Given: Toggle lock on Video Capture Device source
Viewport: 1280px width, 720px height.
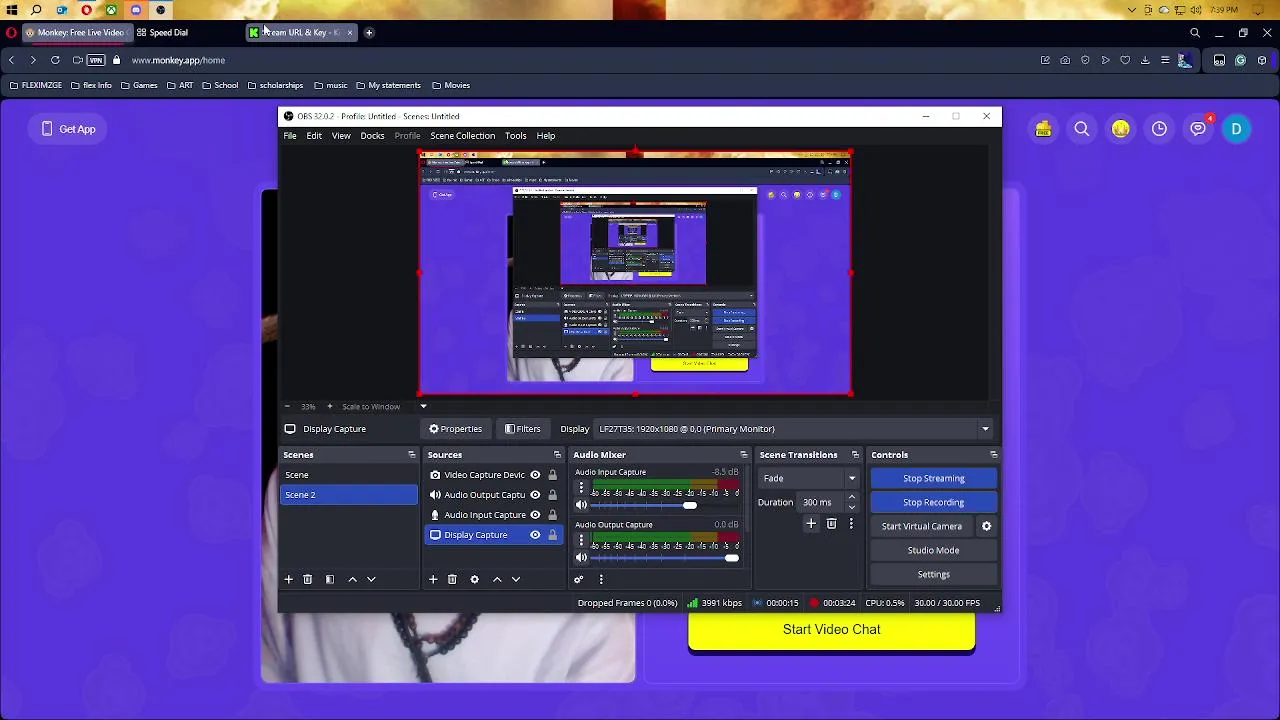Looking at the screenshot, I should click(x=552, y=475).
